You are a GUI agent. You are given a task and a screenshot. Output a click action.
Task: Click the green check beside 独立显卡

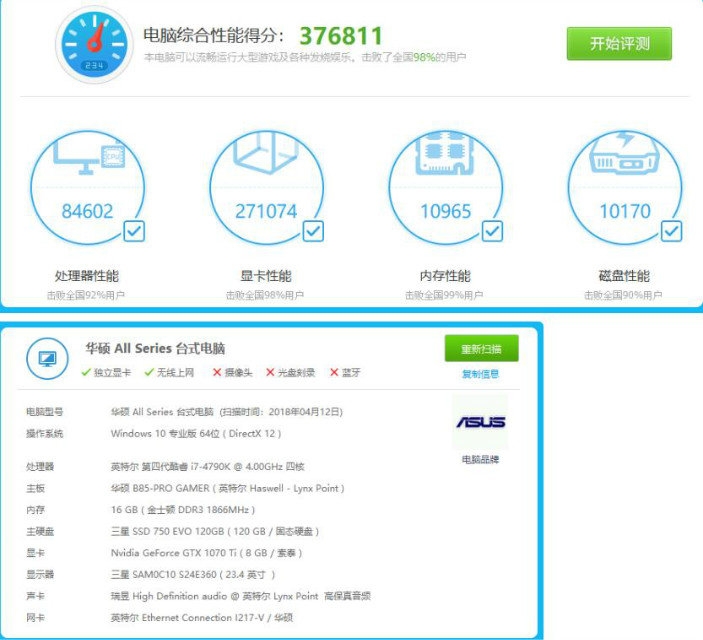coord(86,372)
